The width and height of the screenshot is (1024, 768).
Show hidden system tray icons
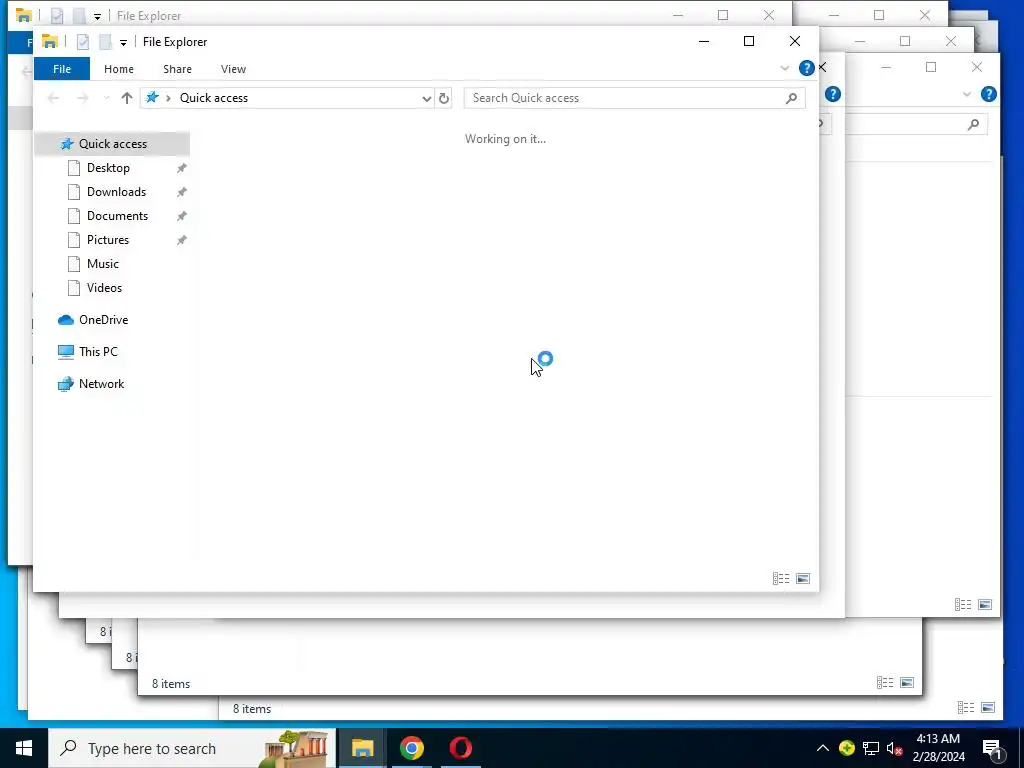pos(823,748)
